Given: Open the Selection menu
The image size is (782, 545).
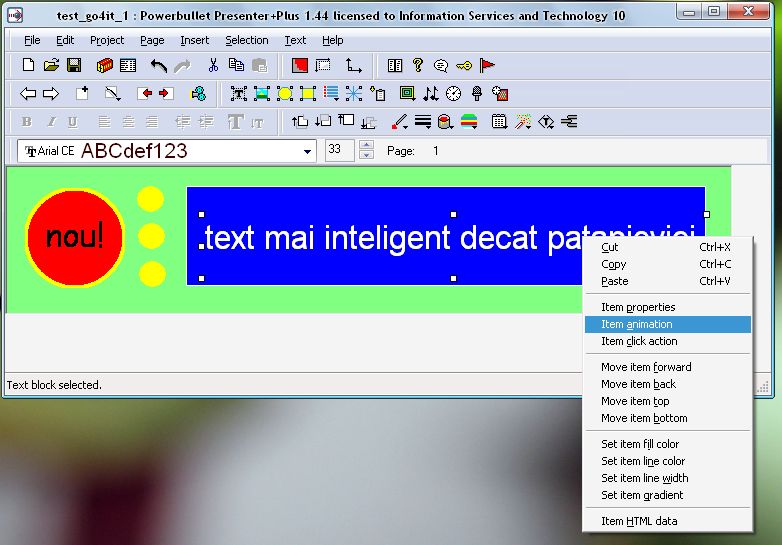Looking at the screenshot, I should (x=247, y=40).
